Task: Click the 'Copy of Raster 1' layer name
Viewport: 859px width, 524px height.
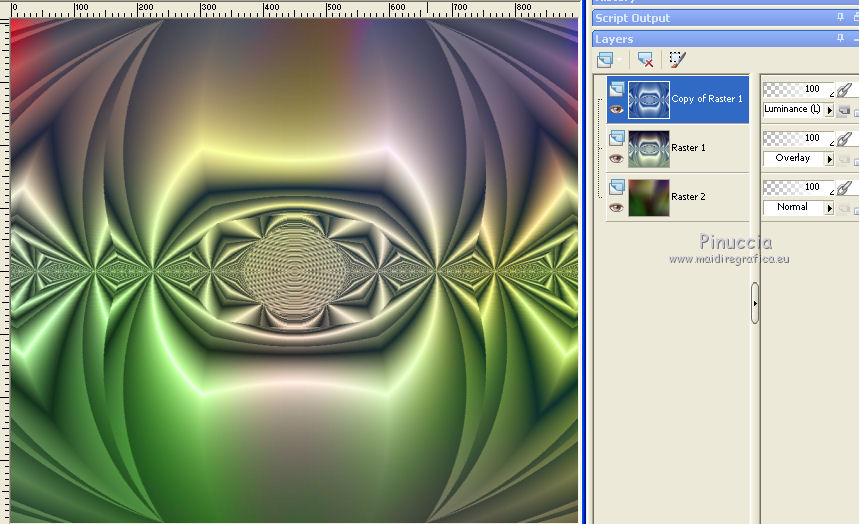Action: point(707,99)
